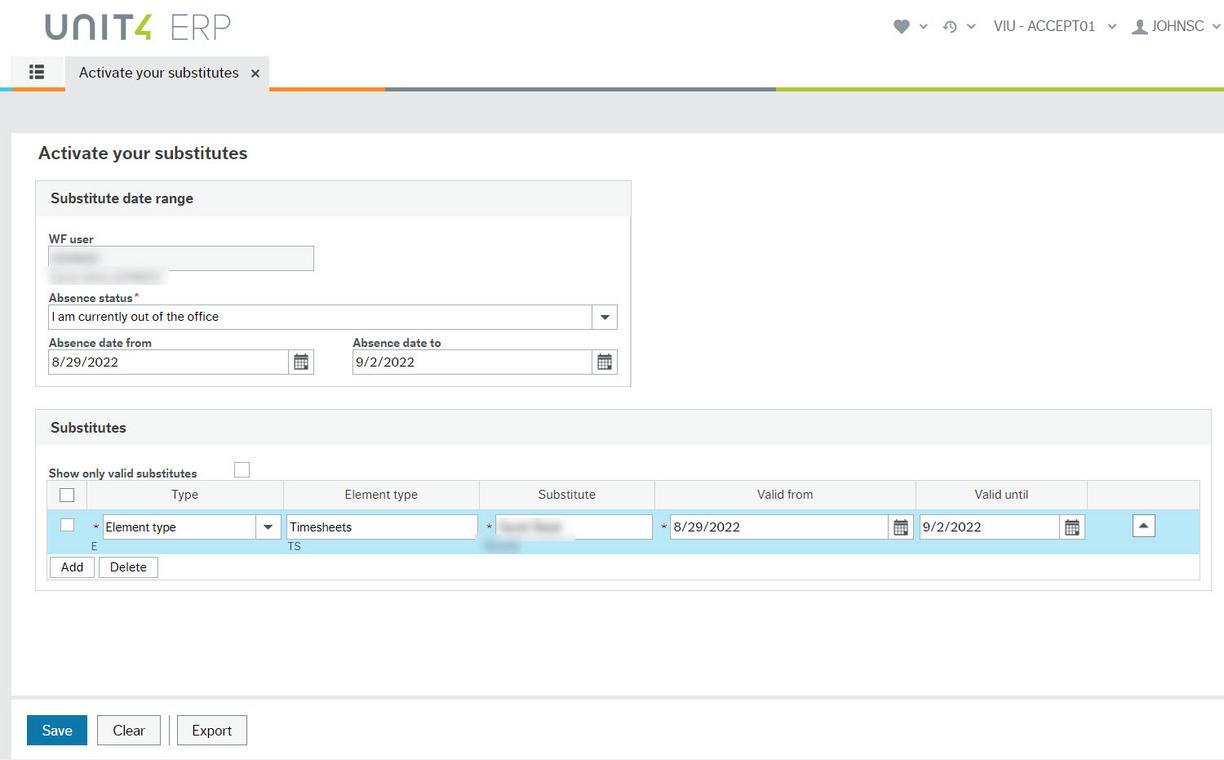
Task: Click inside the Timesheets element type field
Action: click(380, 525)
